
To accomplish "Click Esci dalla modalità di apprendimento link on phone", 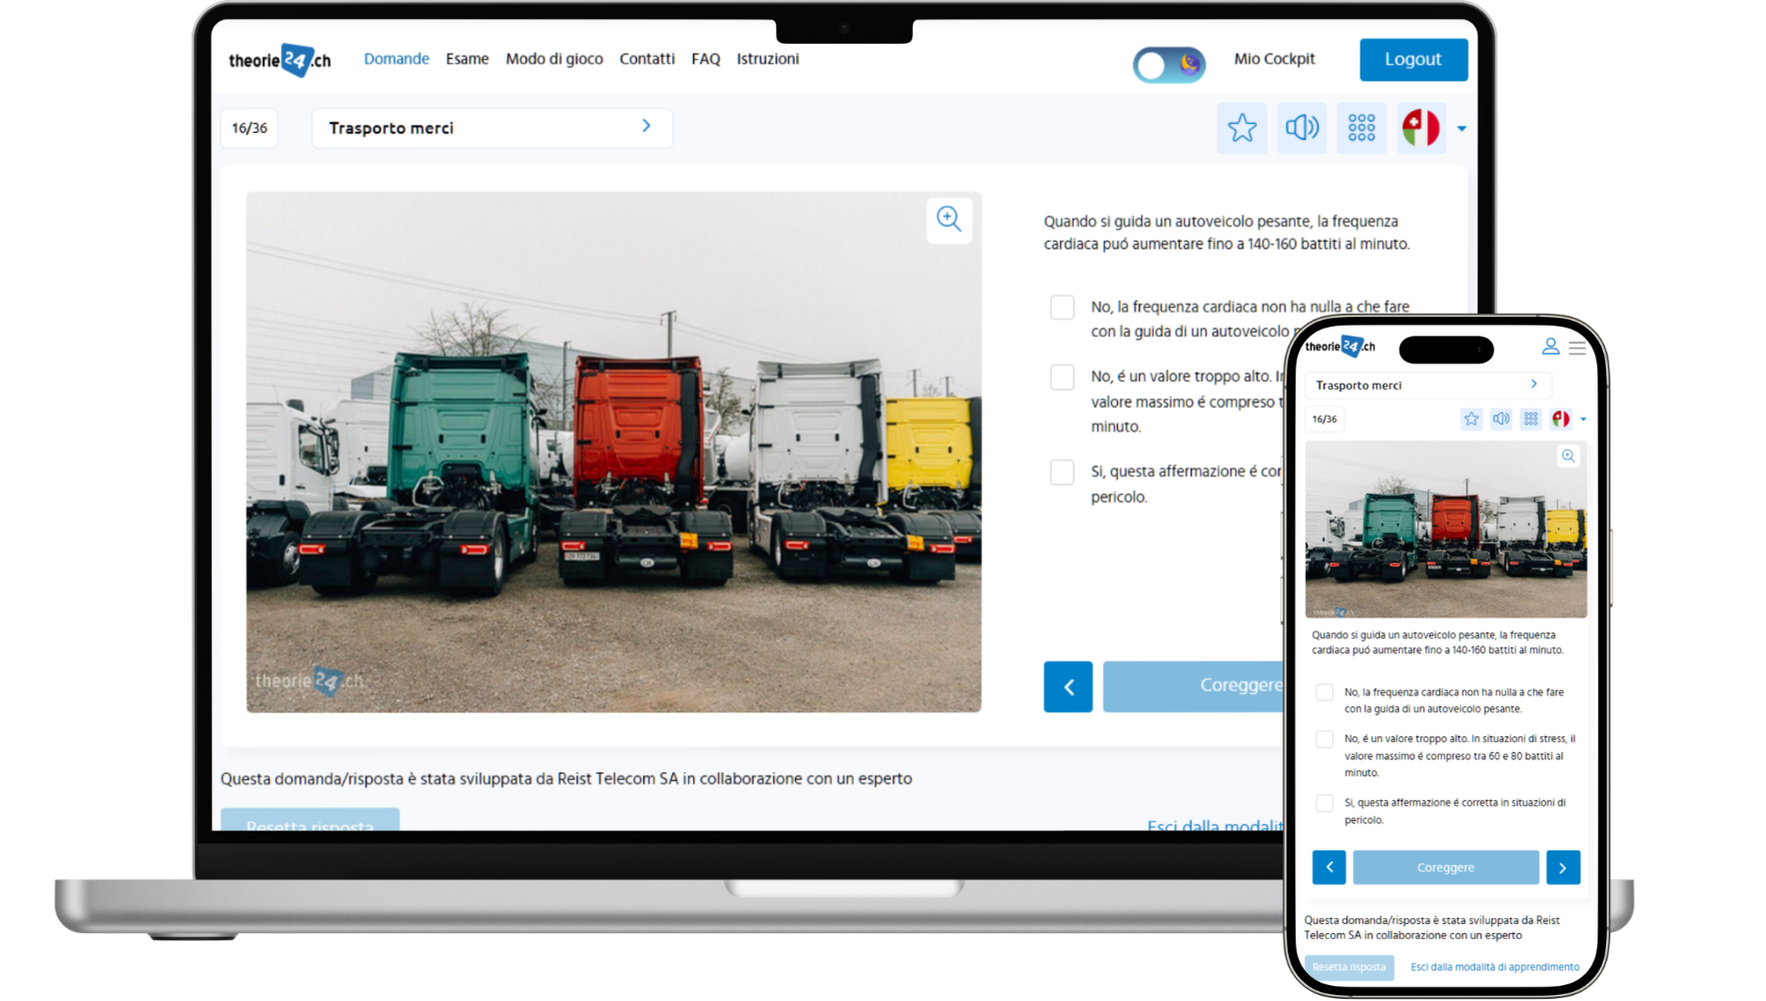I will (1494, 967).
